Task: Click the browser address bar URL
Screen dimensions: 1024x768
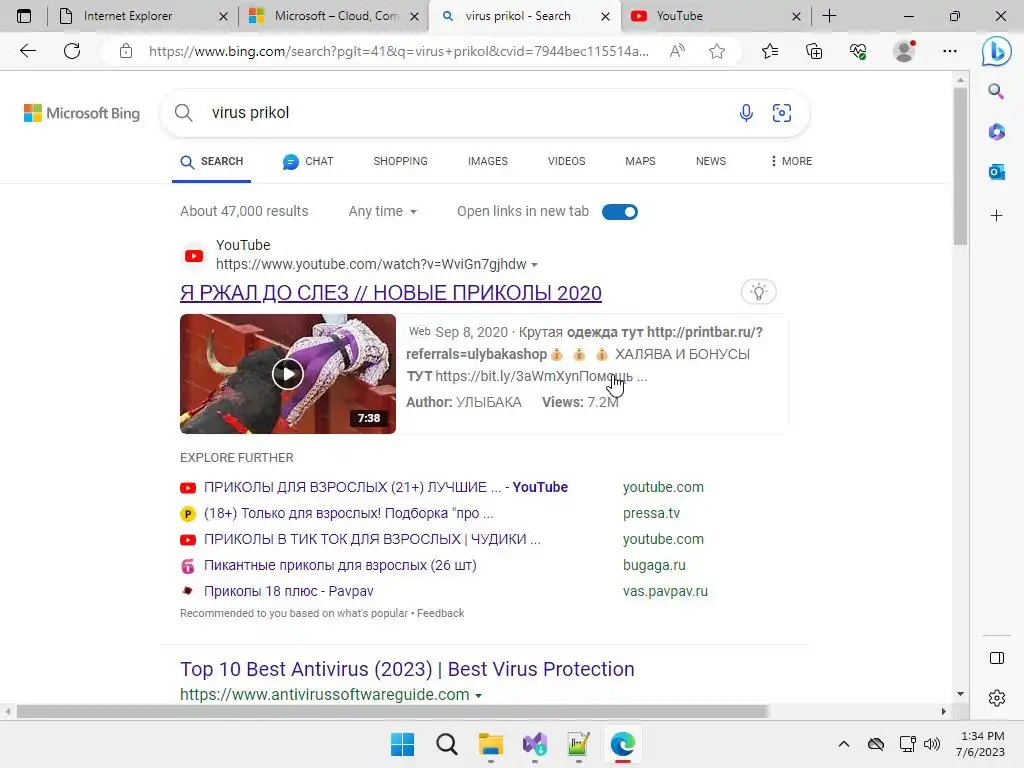Action: pos(398,51)
